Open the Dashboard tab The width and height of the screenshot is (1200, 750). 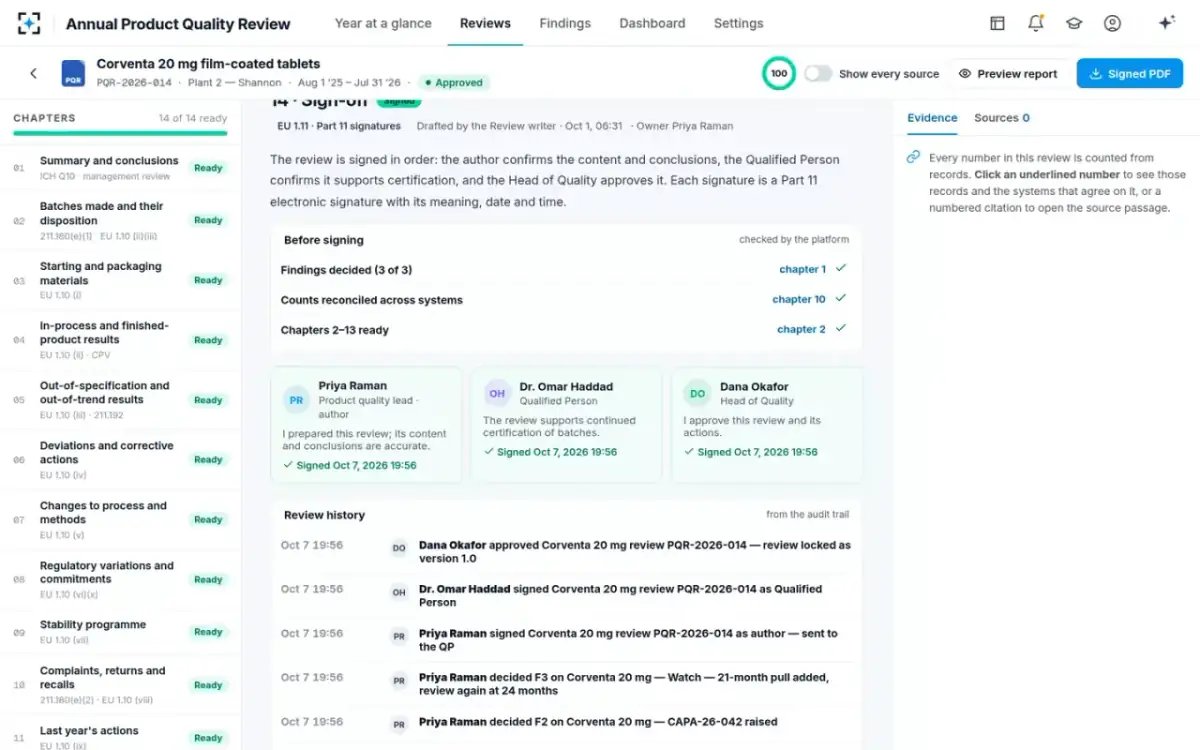(652, 23)
